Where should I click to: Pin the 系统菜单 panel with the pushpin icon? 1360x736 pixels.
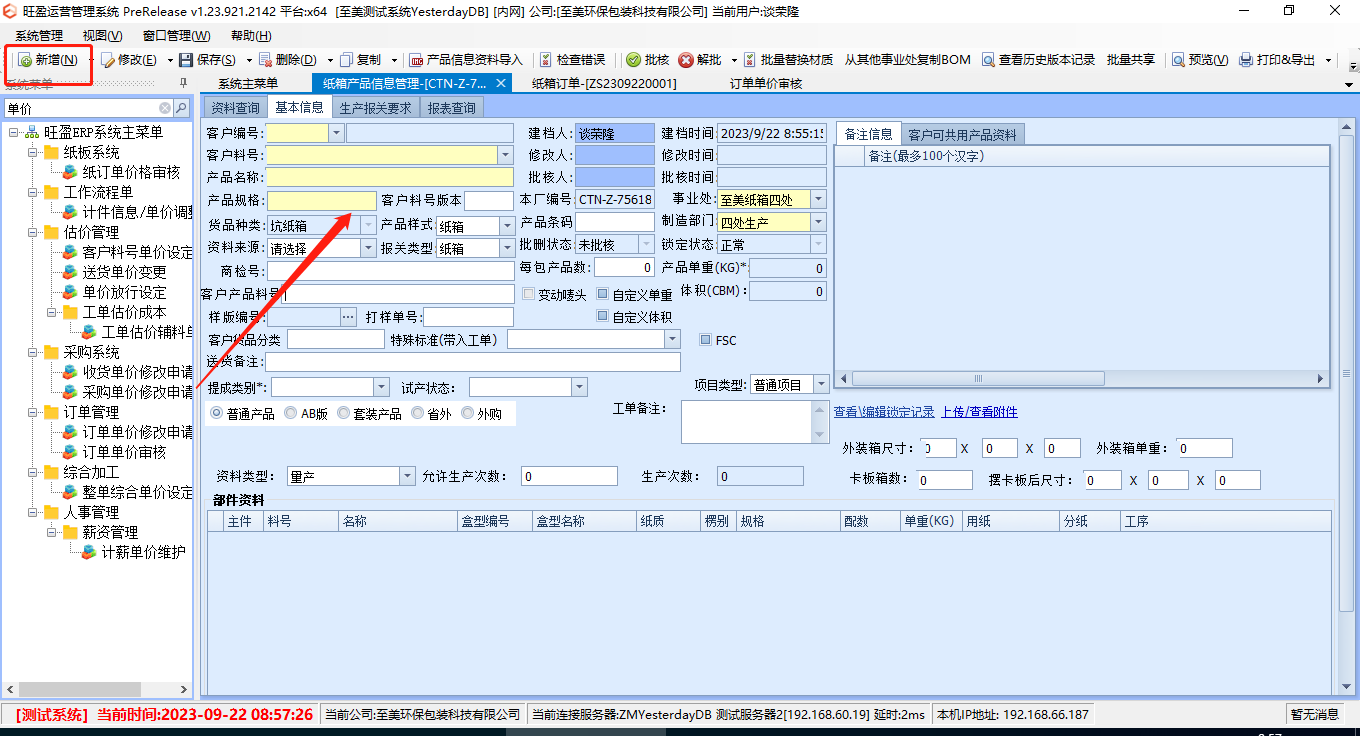(x=183, y=83)
